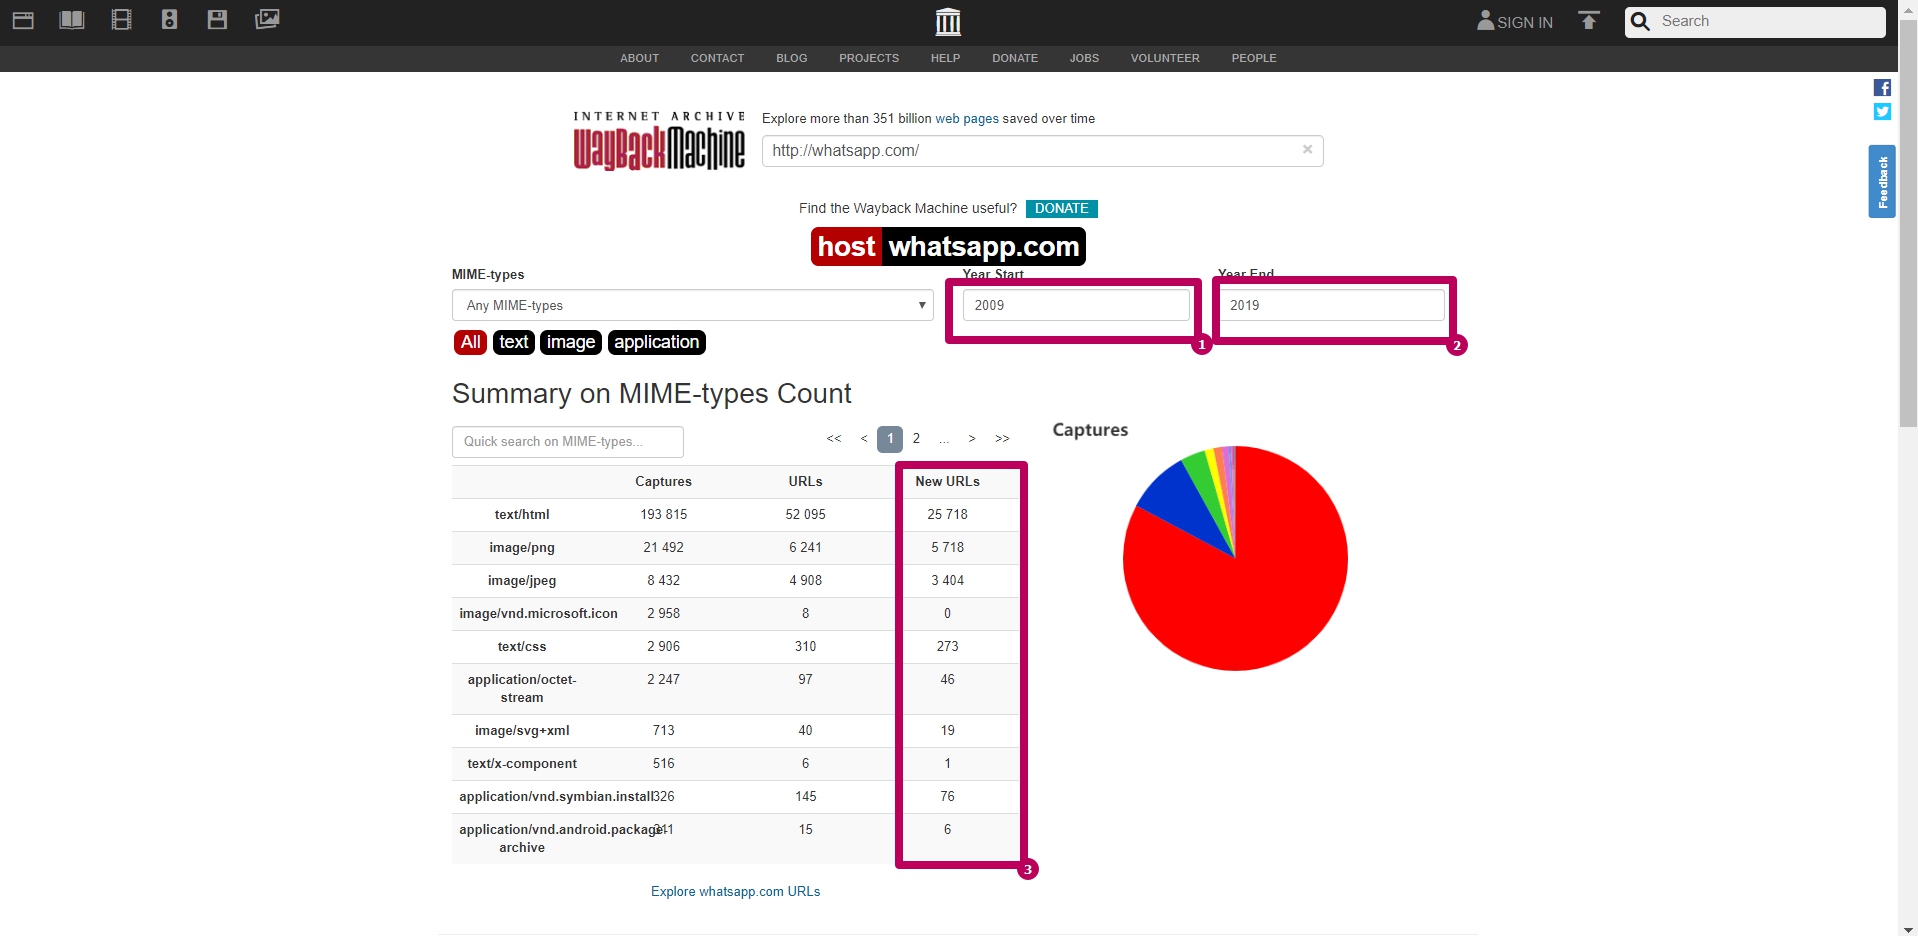Open the PROJECTS menu item

(x=869, y=58)
